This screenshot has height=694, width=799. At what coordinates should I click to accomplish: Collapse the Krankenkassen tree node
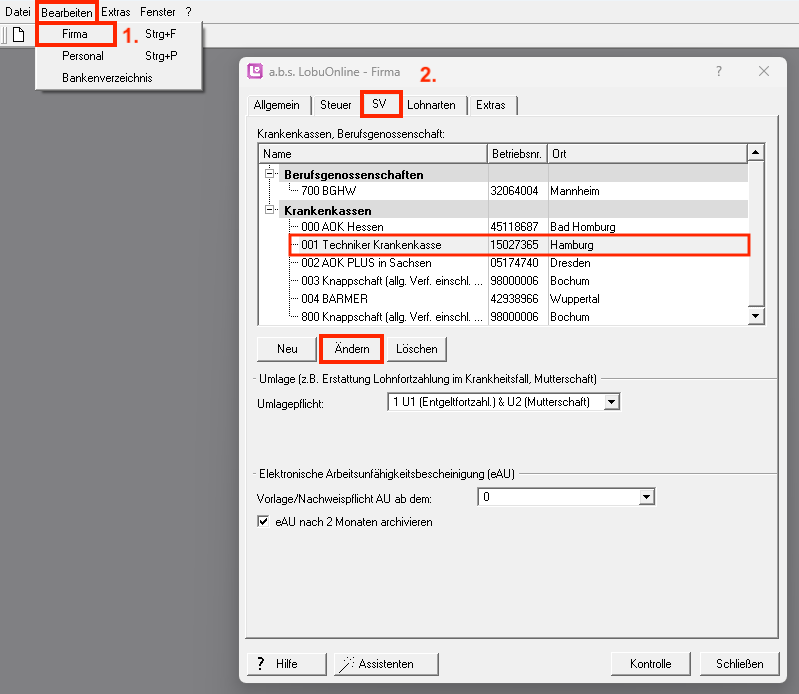tap(268, 210)
